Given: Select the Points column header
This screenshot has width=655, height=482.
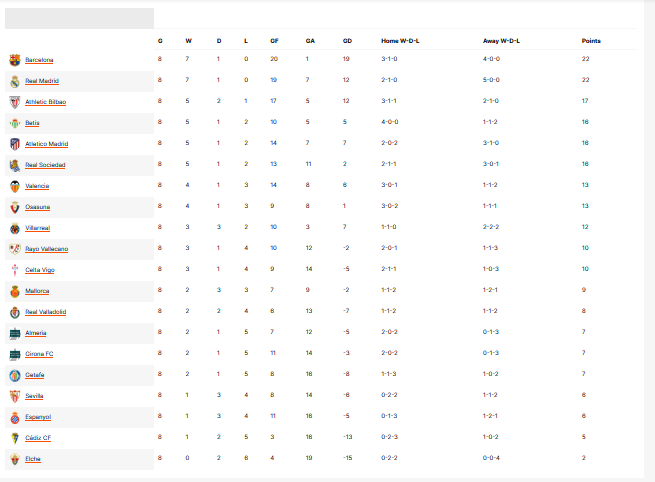Looking at the screenshot, I should point(591,41).
